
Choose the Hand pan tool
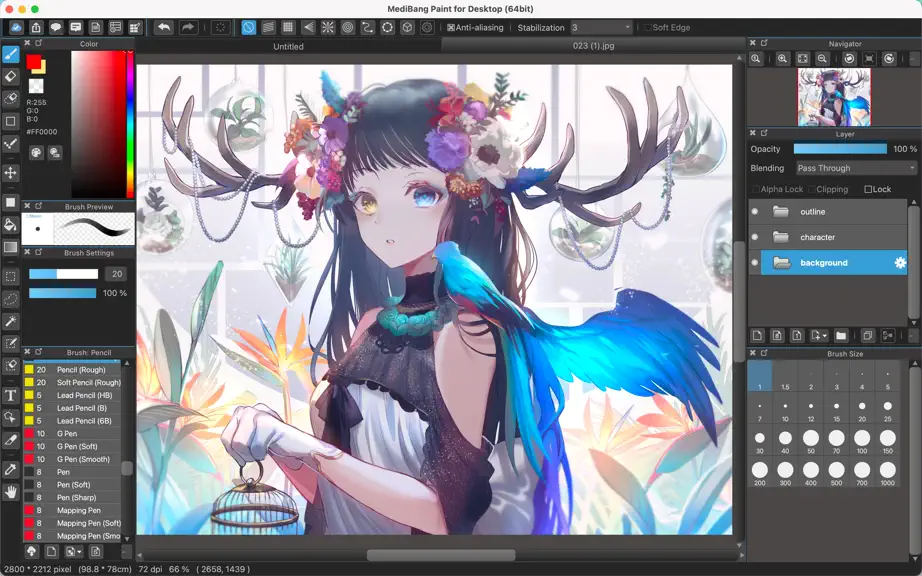coord(11,492)
